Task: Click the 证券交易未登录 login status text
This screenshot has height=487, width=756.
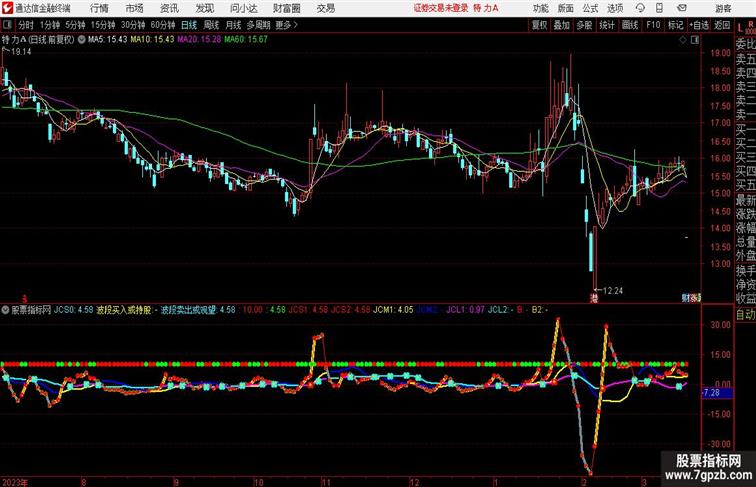Action: [441, 8]
